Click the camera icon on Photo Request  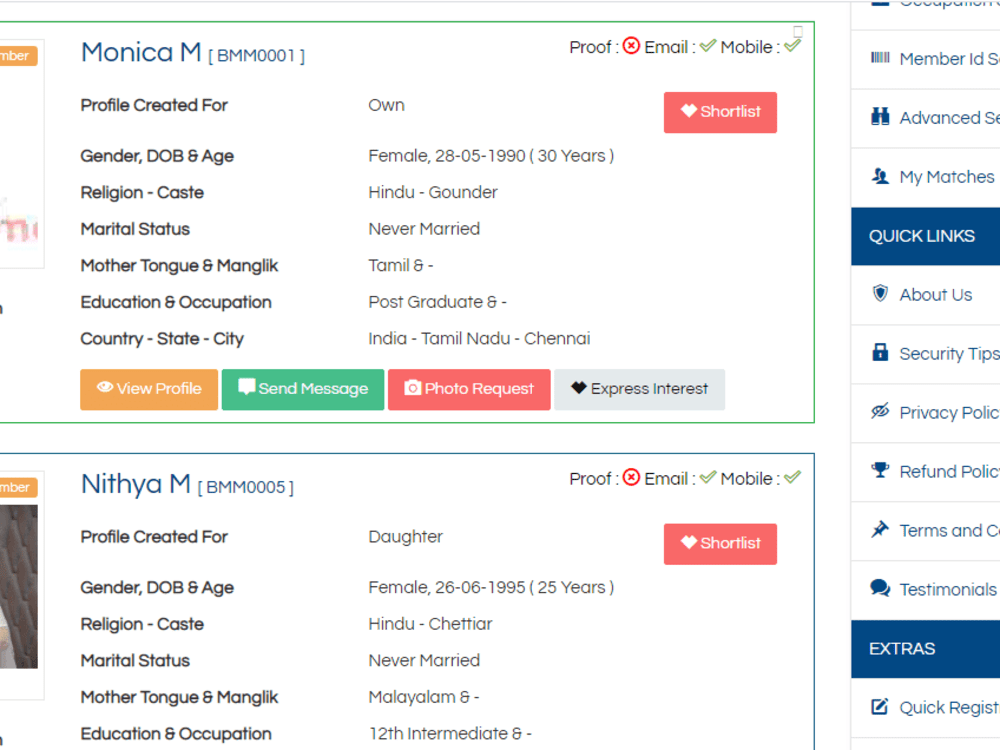(414, 389)
